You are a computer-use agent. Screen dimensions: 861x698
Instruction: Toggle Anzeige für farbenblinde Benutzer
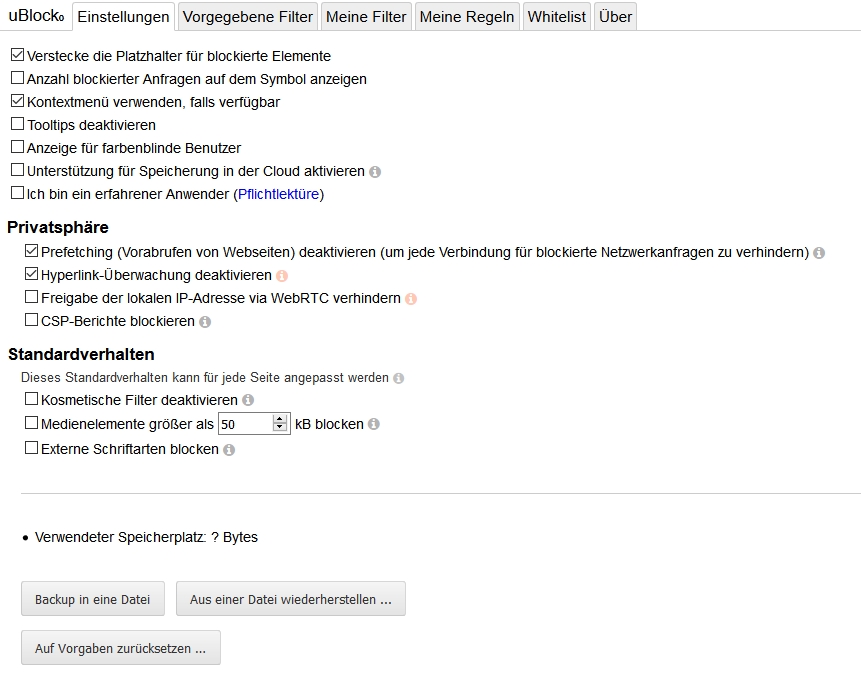pos(17,148)
